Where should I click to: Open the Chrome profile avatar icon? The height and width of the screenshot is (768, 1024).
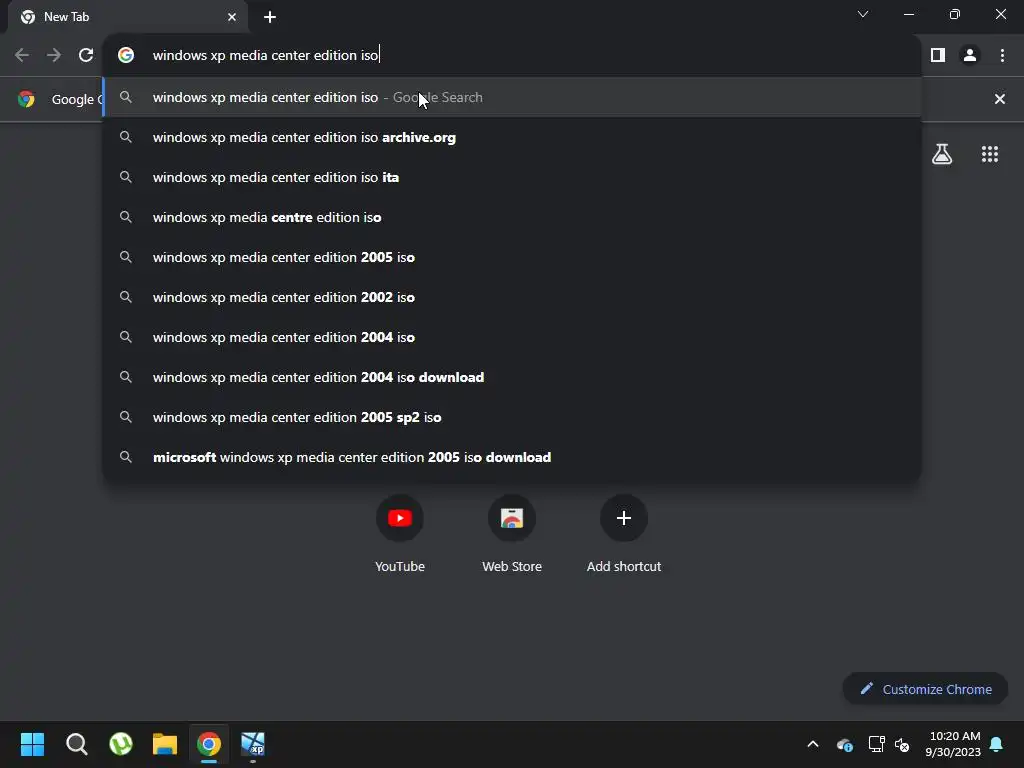click(x=970, y=56)
